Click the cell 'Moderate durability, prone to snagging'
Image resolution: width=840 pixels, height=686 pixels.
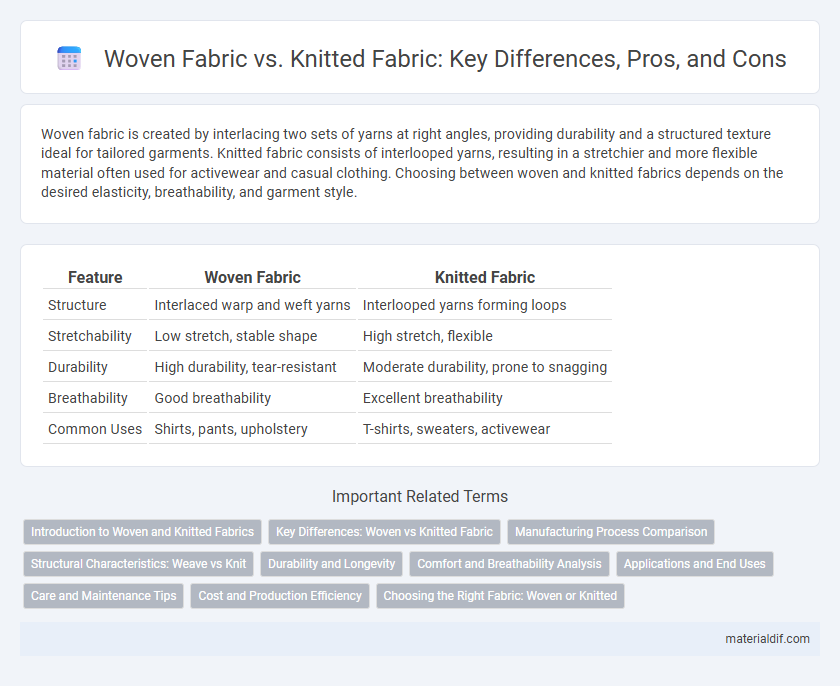pyautogui.click(x=485, y=367)
